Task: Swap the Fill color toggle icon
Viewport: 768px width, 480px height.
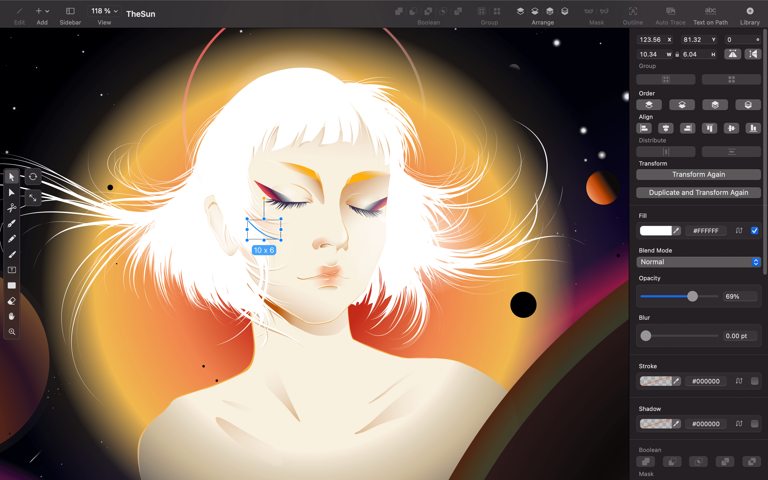Action: (x=739, y=231)
